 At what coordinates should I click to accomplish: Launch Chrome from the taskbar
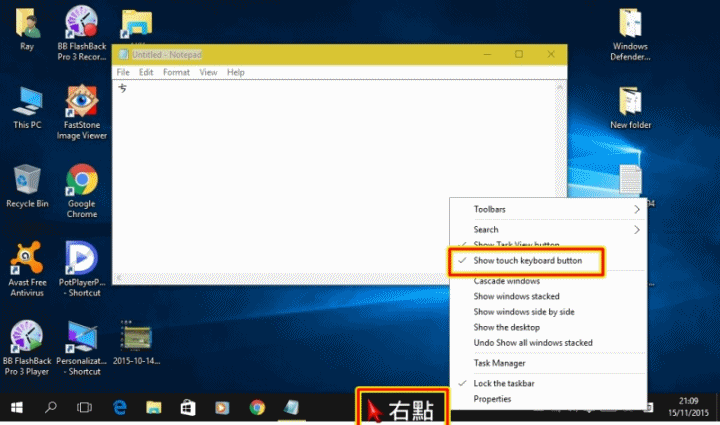[257, 408]
